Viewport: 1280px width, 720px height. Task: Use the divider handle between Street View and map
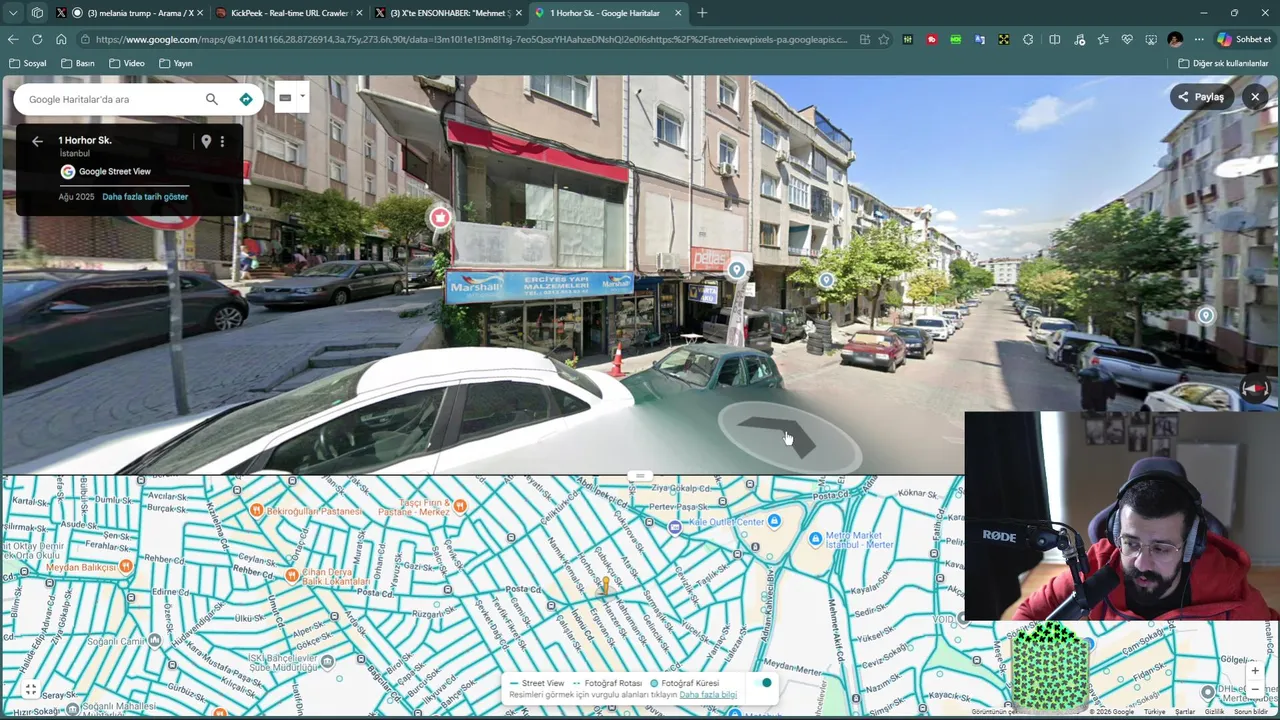coord(640,476)
